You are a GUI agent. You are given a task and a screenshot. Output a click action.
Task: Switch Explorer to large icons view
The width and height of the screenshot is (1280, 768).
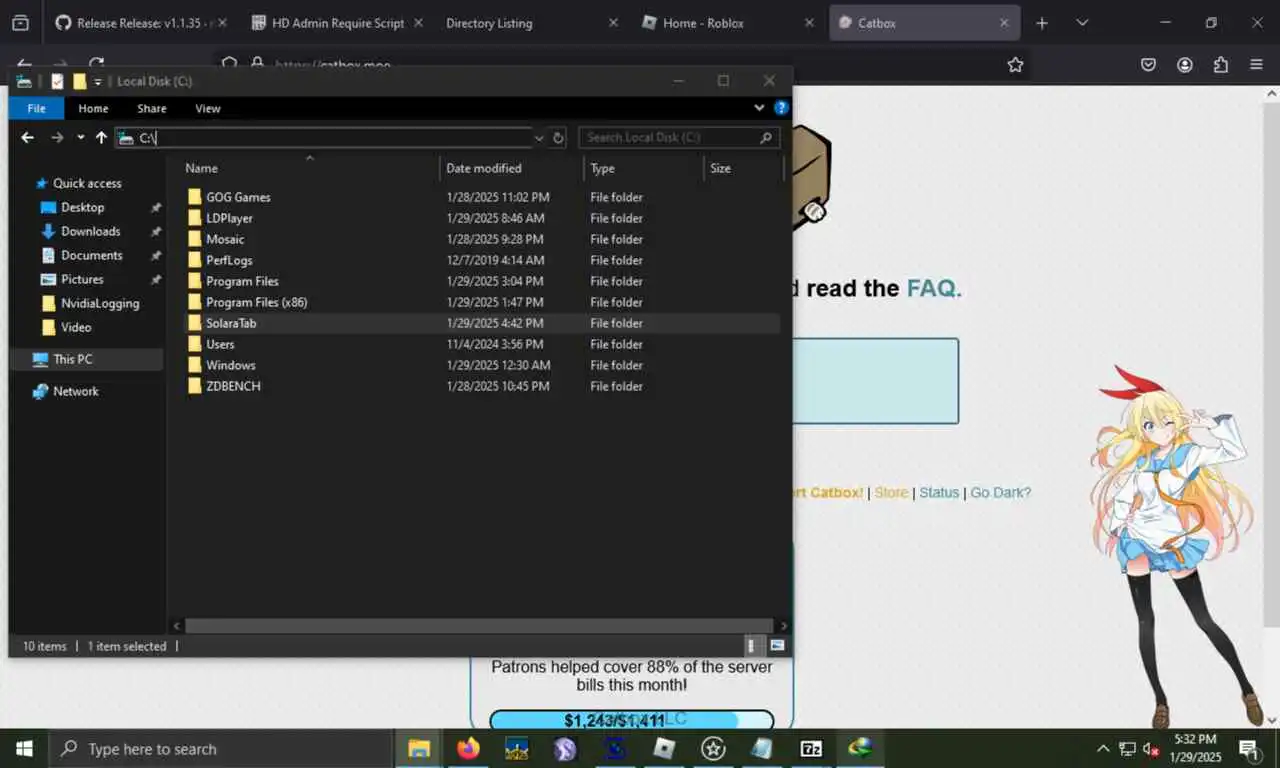click(x=777, y=646)
